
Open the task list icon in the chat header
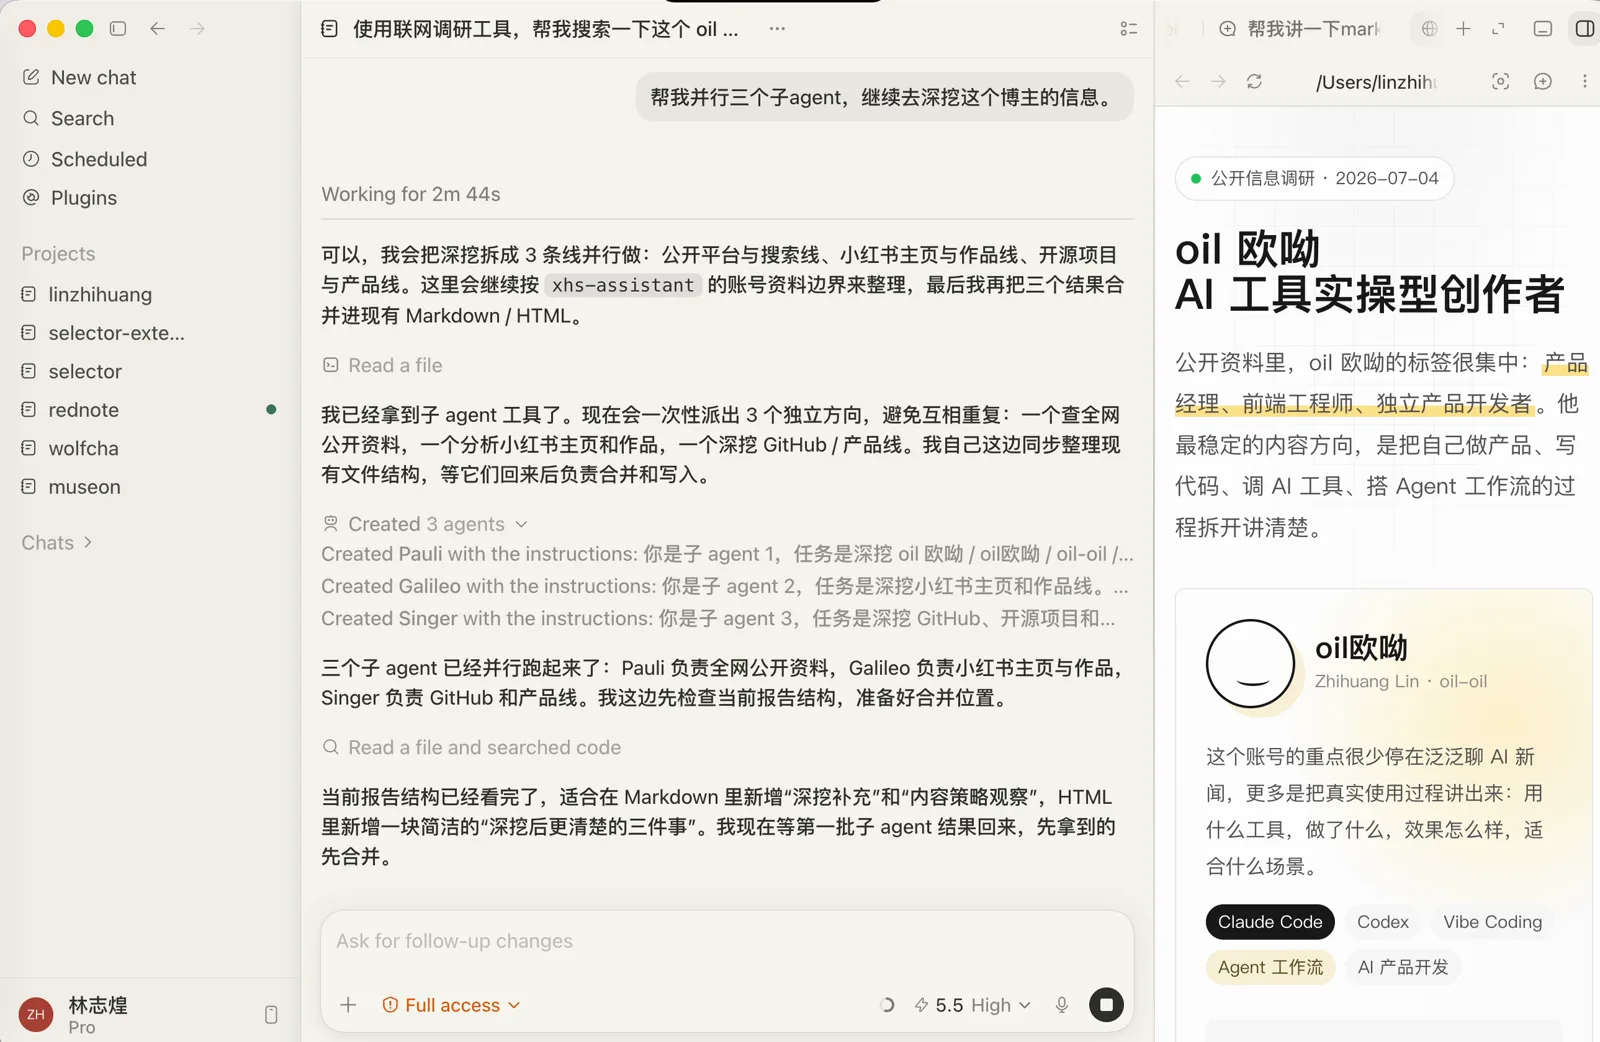pyautogui.click(x=1129, y=29)
